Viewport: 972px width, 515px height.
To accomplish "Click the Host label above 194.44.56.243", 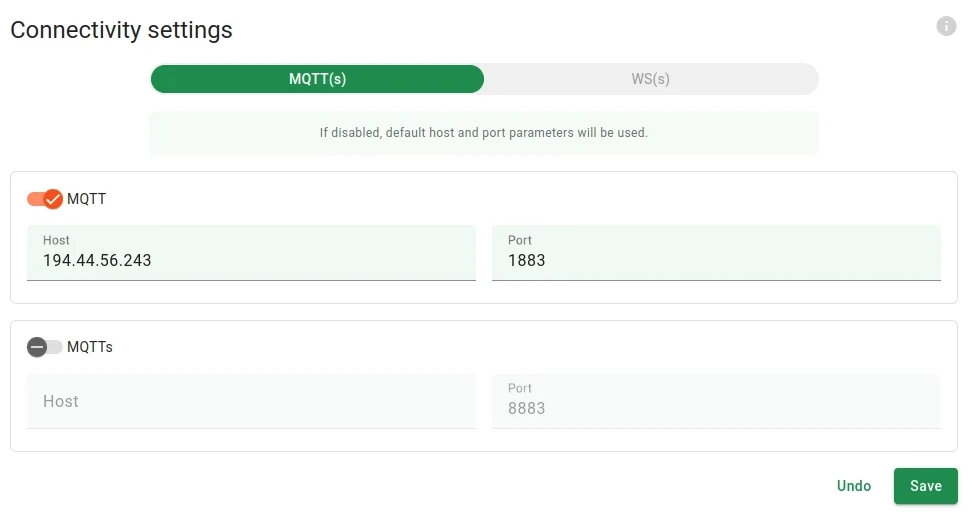I will click(x=56, y=240).
